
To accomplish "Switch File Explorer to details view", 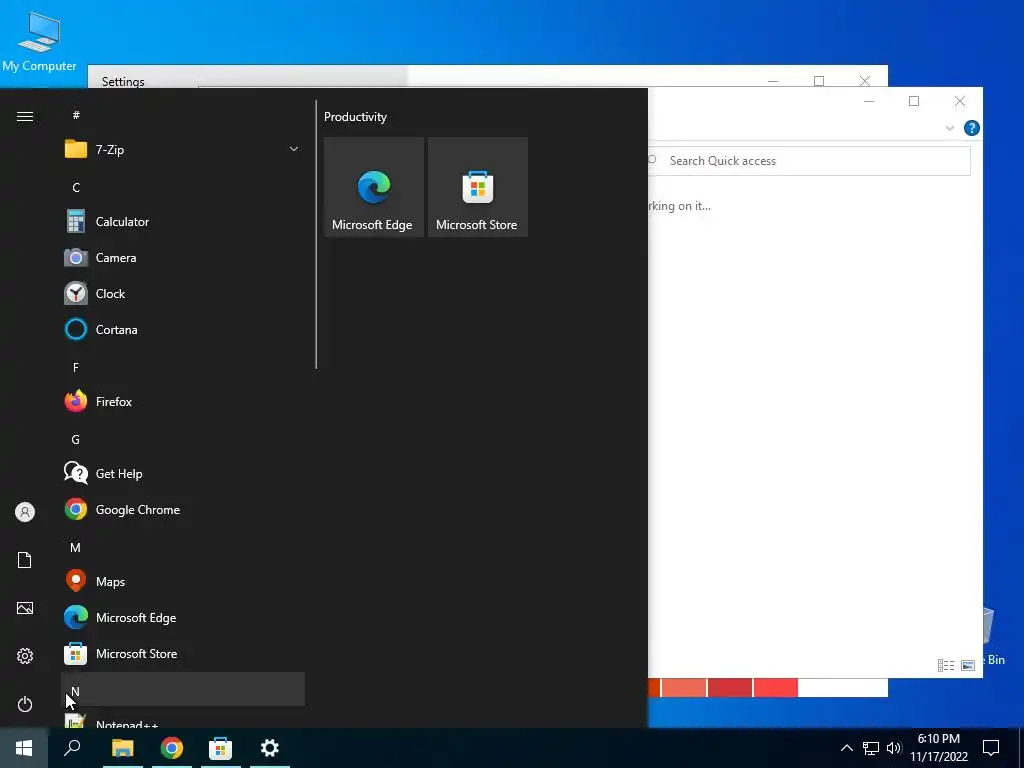I will pos(946,665).
